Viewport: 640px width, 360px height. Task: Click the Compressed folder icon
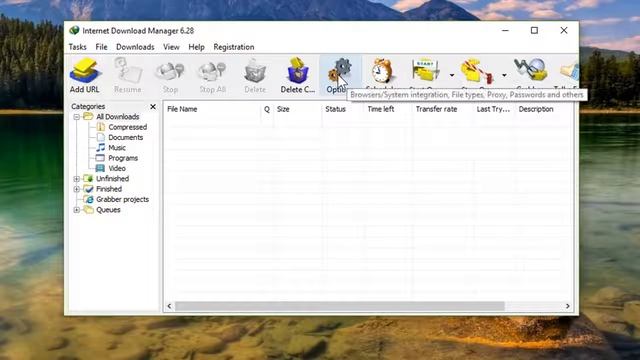(100, 127)
